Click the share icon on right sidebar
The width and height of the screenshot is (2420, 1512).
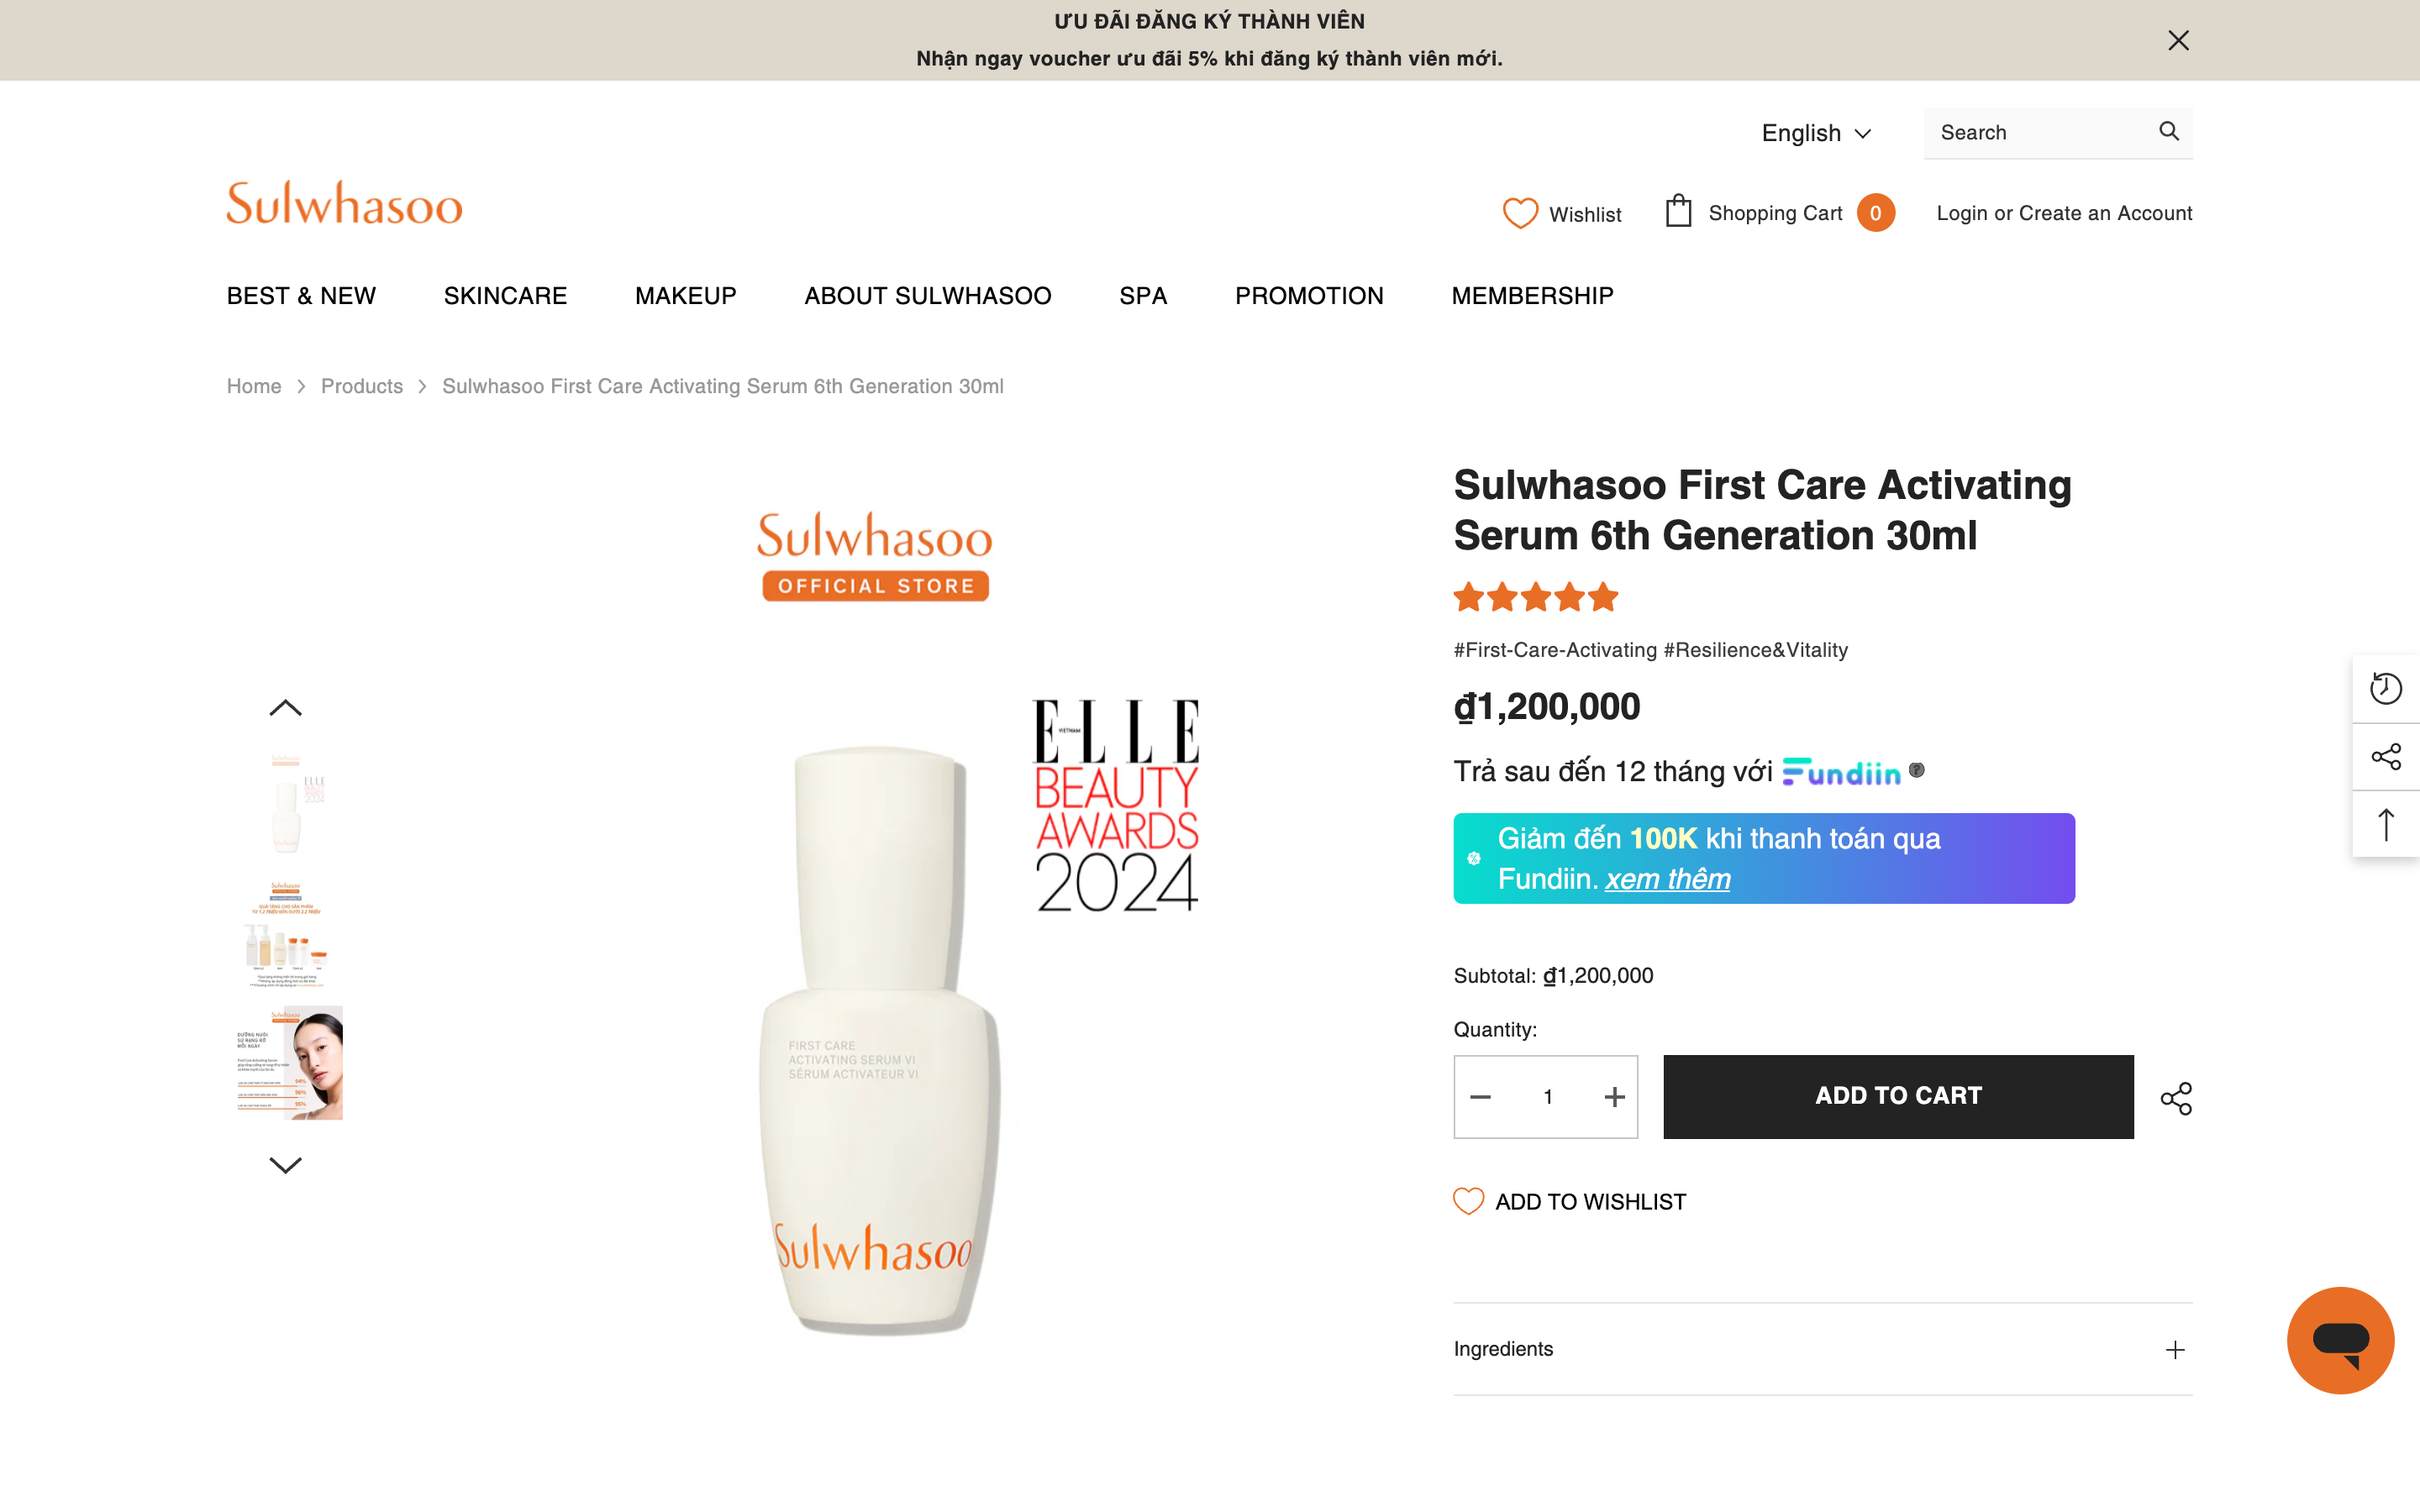2387,757
